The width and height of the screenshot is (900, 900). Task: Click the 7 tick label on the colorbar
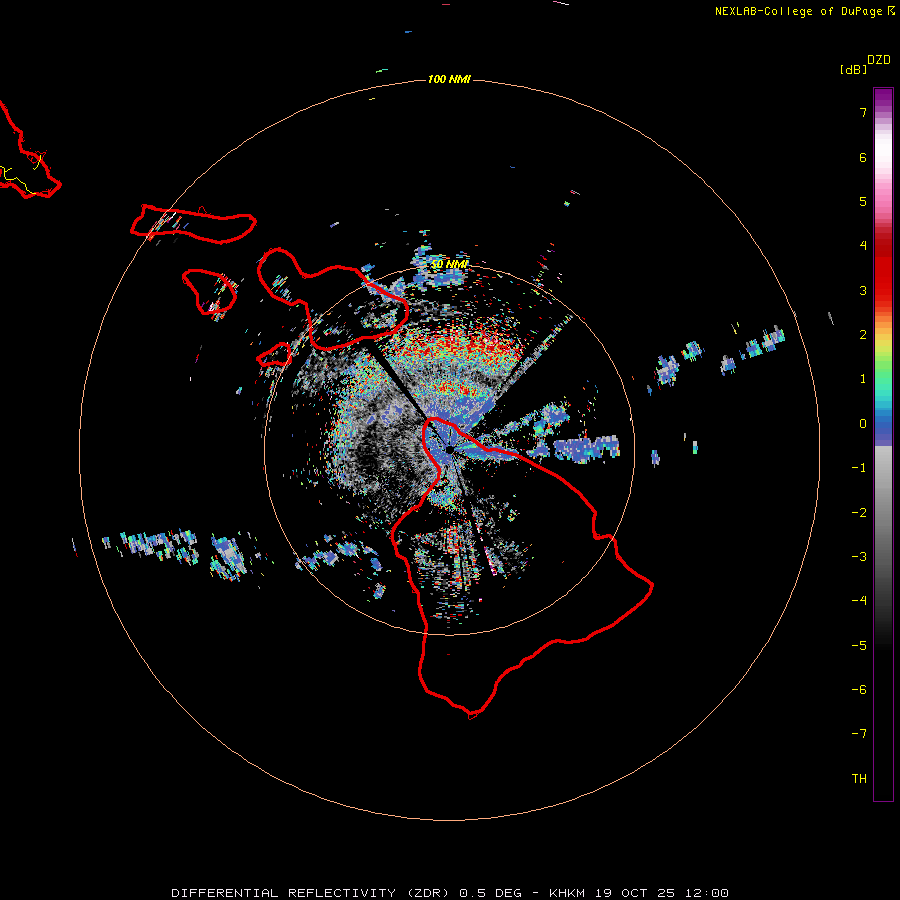[x=863, y=112]
